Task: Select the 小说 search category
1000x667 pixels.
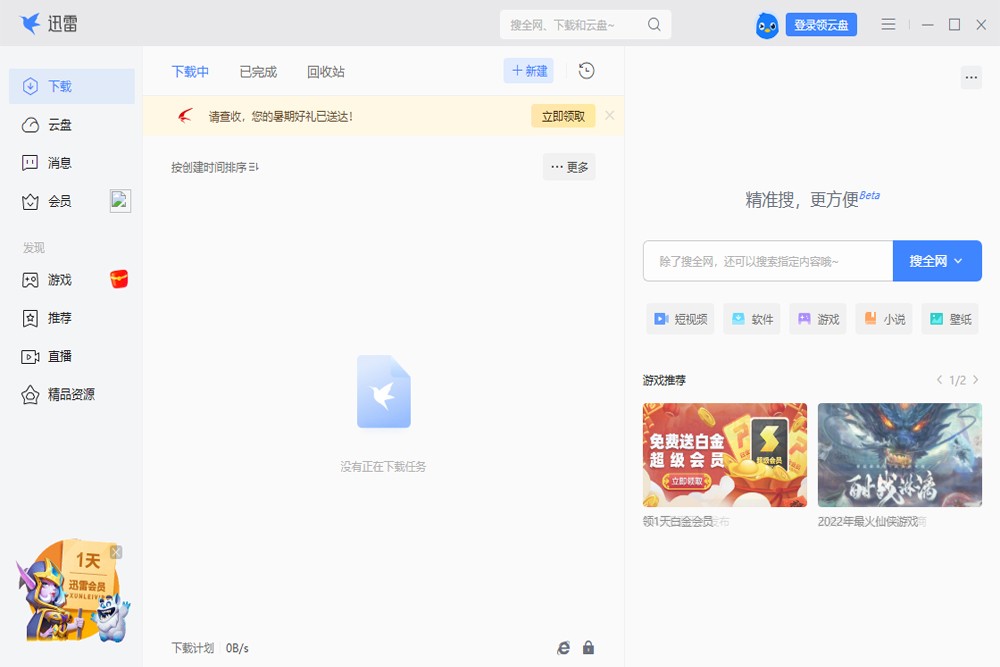Action: pos(884,319)
